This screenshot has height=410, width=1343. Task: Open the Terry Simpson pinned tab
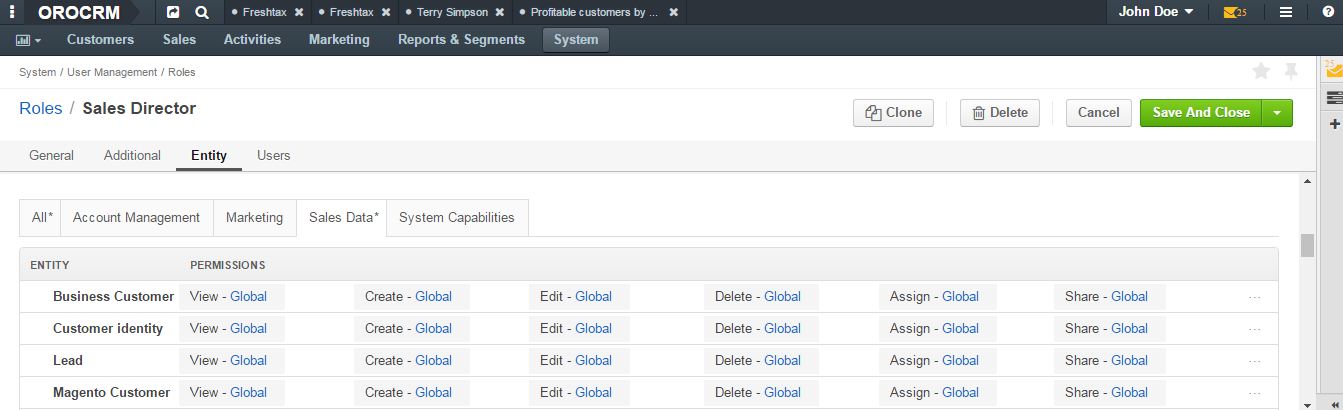453,13
